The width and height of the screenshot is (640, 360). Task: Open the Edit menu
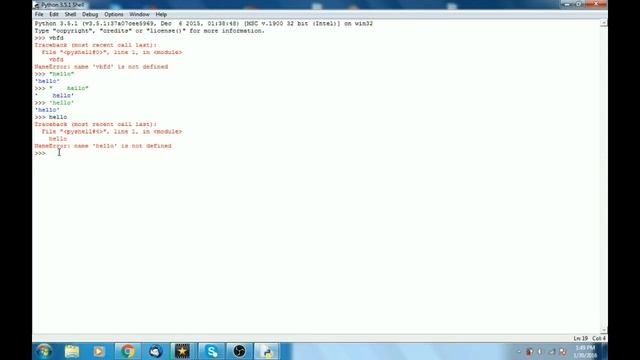pos(54,14)
